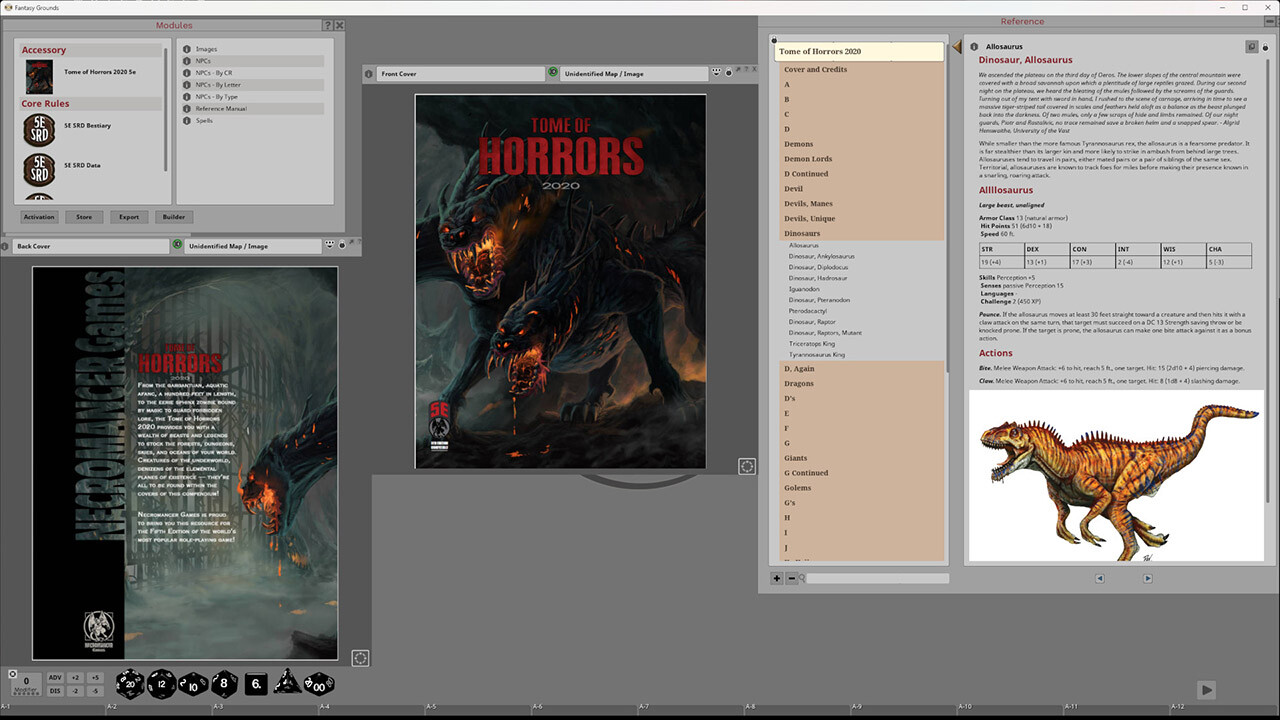Open the 5E SRD Bestiary module icon

(38, 130)
